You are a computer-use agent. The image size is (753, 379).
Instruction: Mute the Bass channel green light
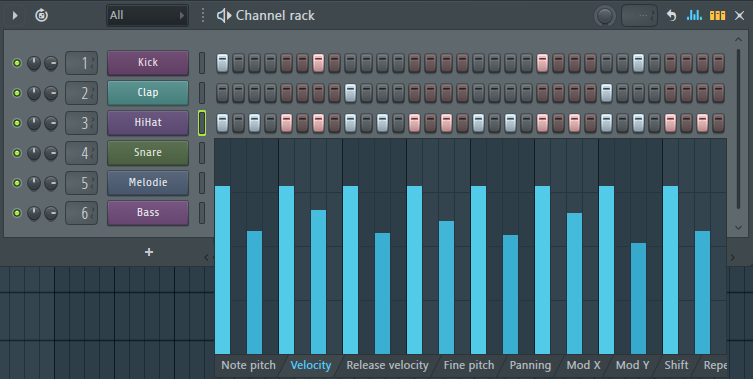[x=17, y=213]
